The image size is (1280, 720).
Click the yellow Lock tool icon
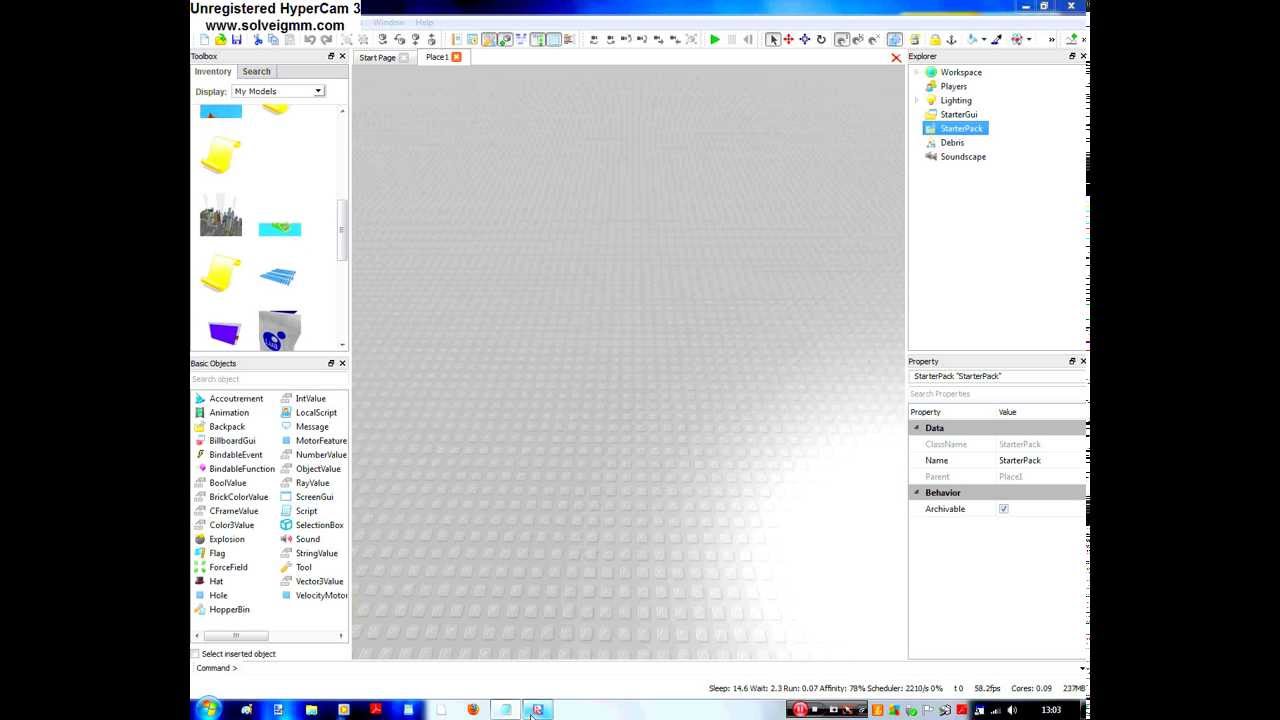pyautogui.click(x=935, y=40)
